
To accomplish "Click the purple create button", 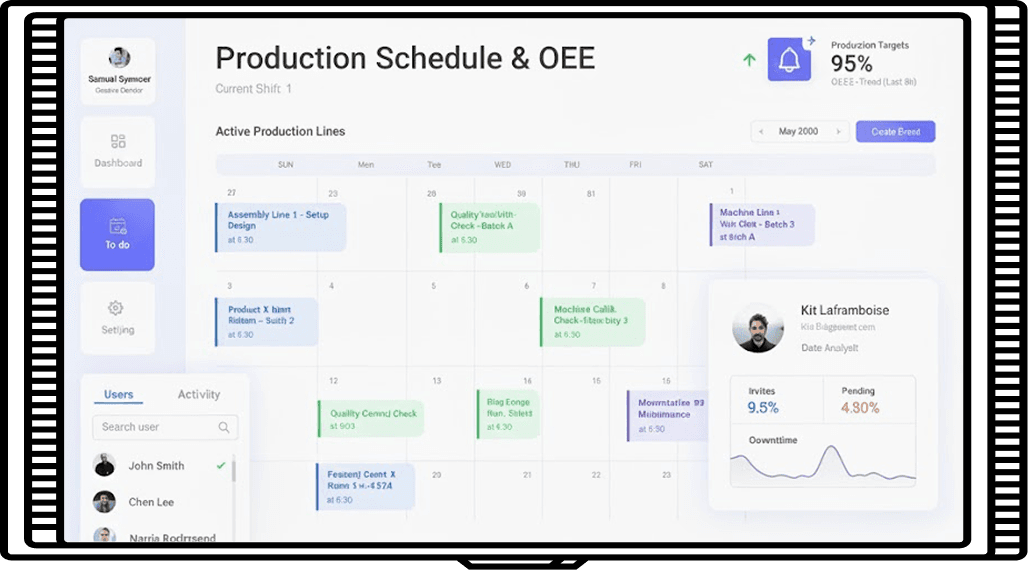I will pyautogui.click(x=895, y=131).
